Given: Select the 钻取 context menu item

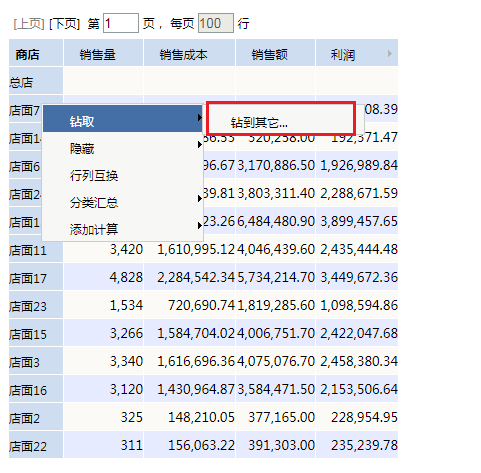Looking at the screenshot, I should 123,119.
